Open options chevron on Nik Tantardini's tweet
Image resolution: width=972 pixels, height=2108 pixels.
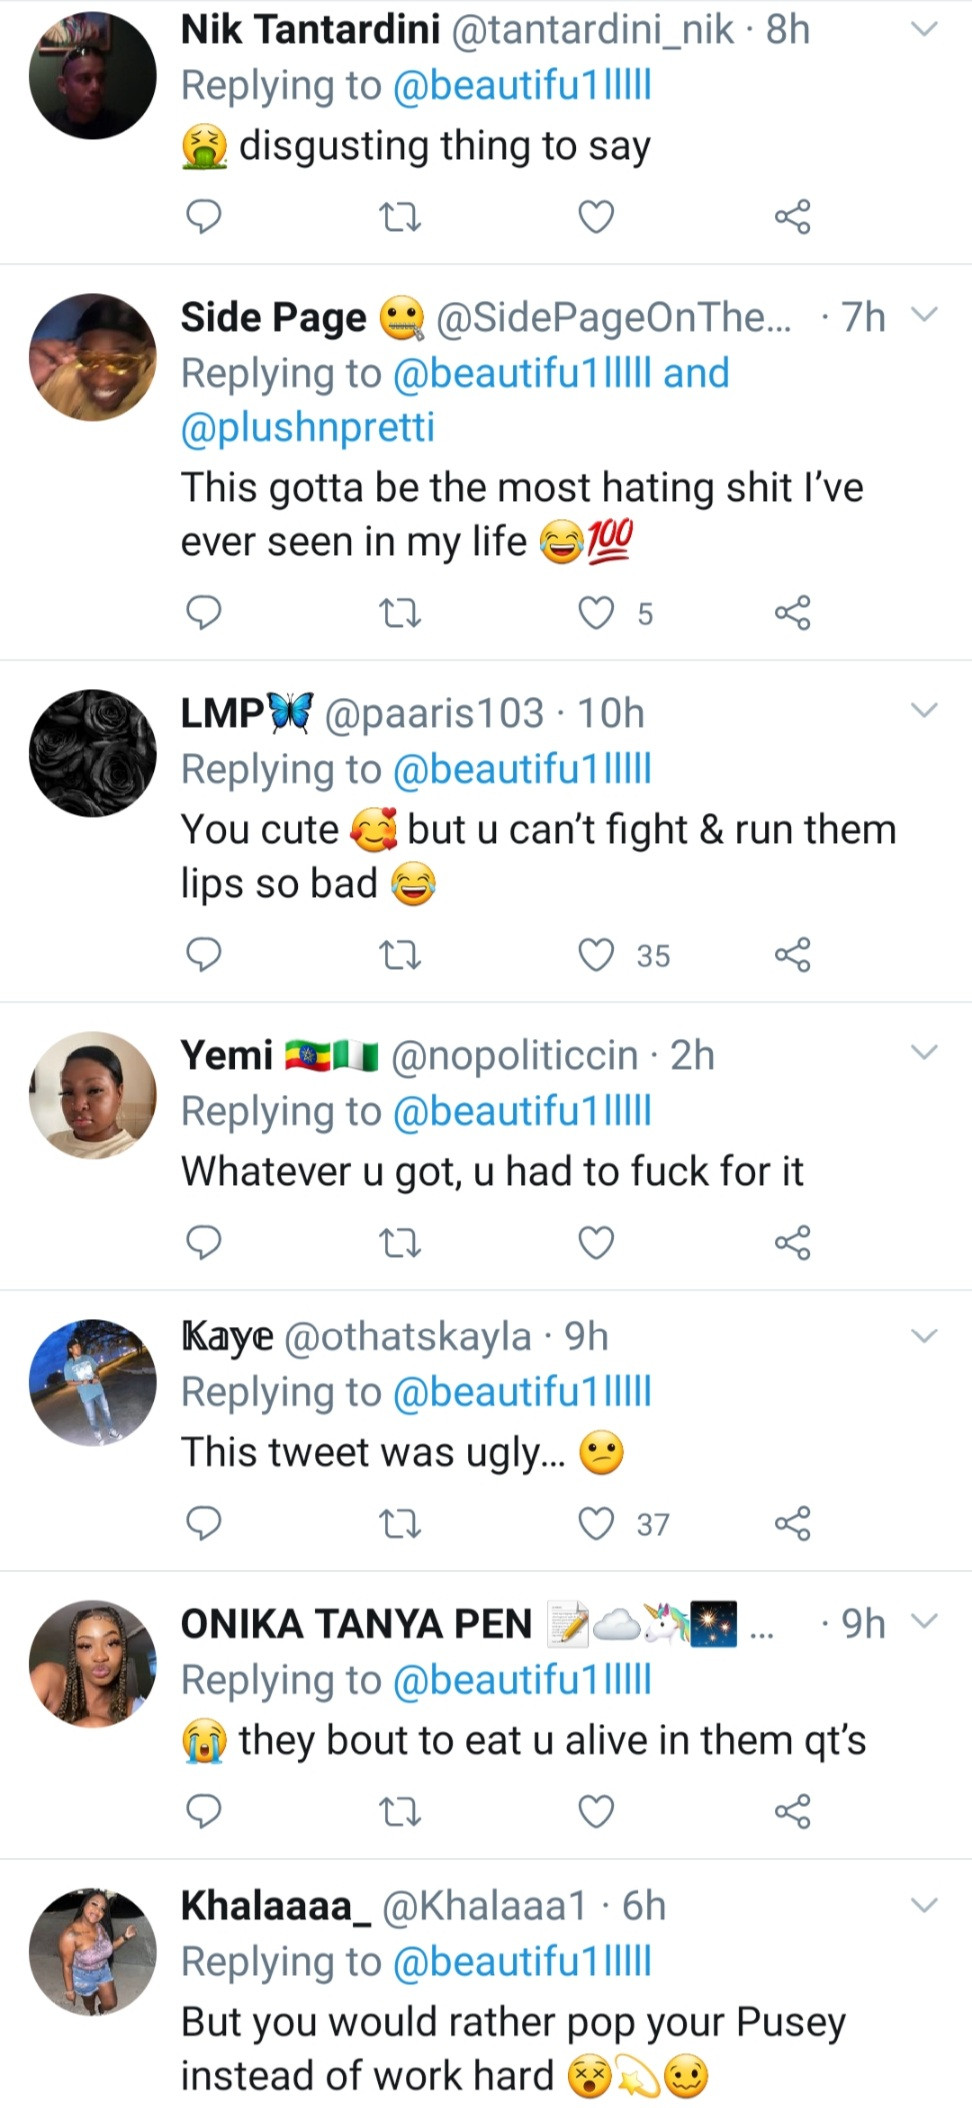pyautogui.click(x=924, y=30)
